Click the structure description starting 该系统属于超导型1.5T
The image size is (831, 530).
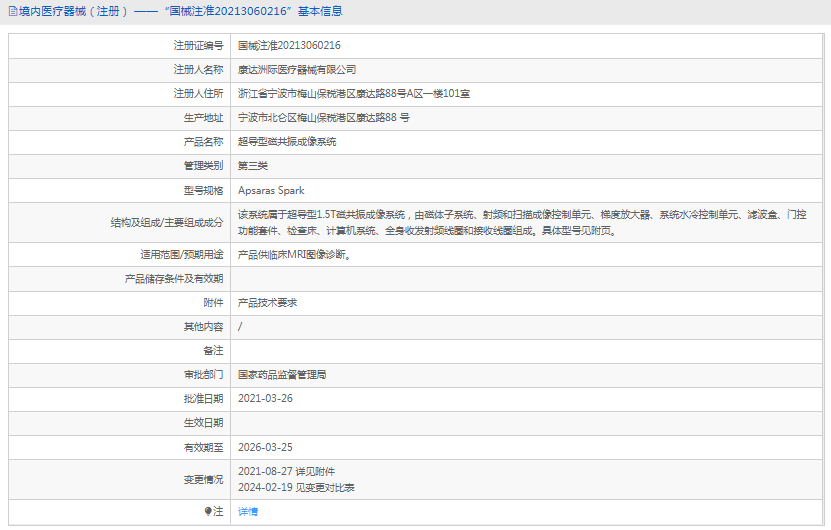522,223
